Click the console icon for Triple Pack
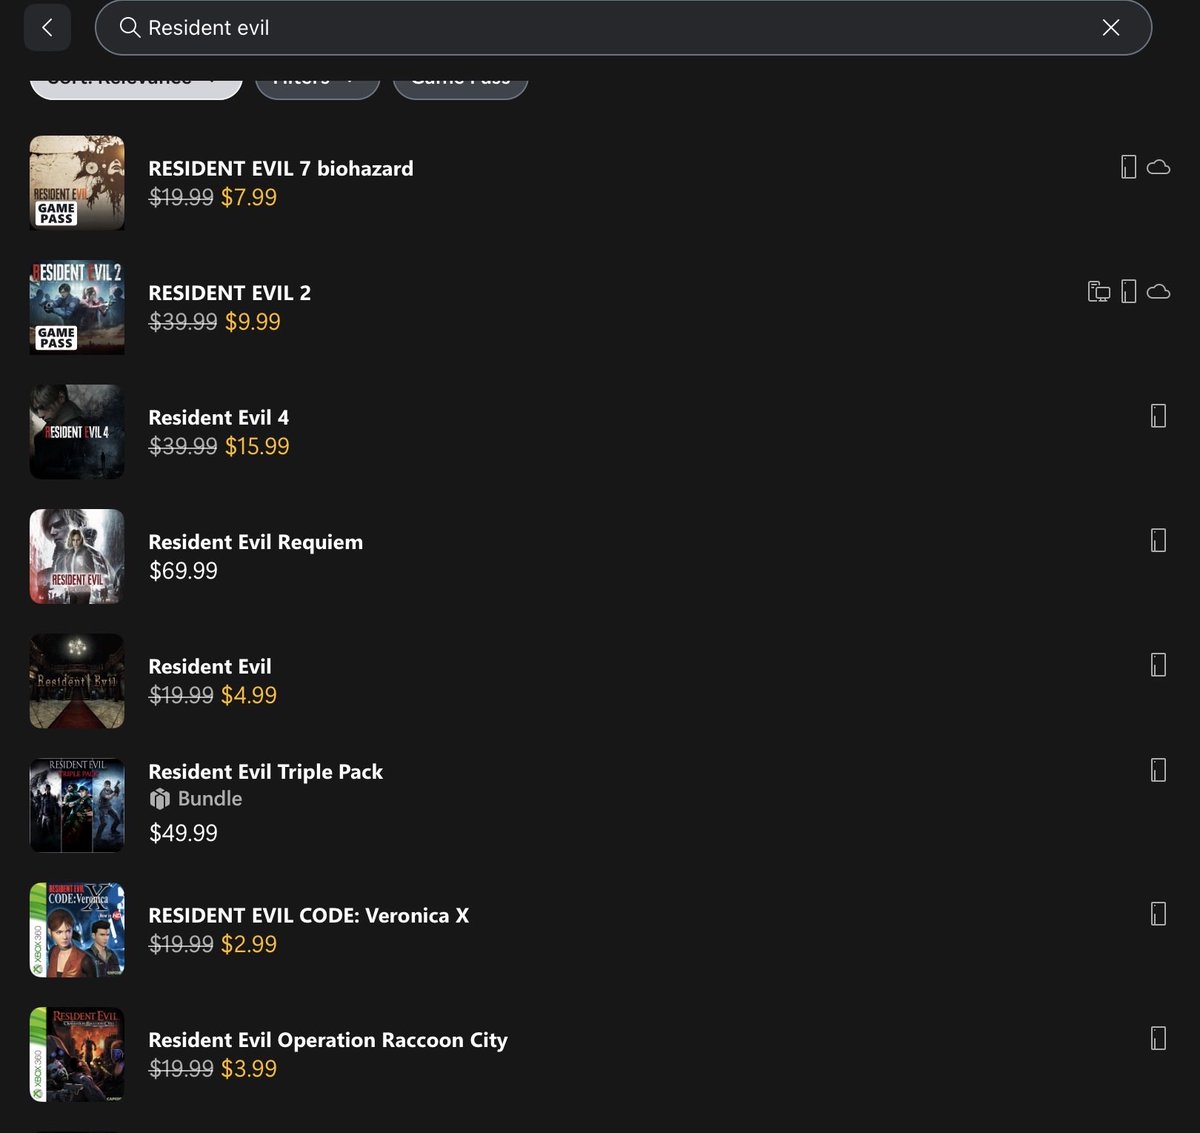This screenshot has width=1200, height=1133. coord(1159,770)
